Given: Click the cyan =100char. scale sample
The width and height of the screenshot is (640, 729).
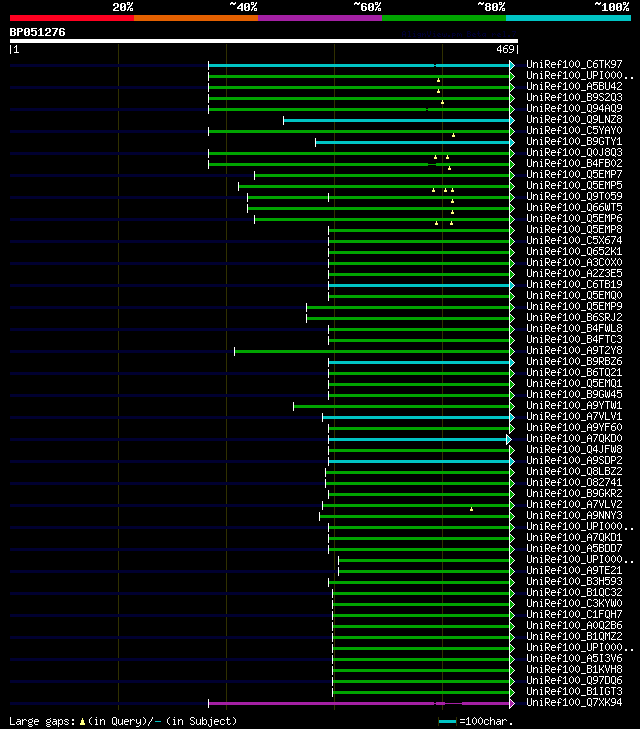Looking at the screenshot, I should pyautogui.click(x=447, y=722).
